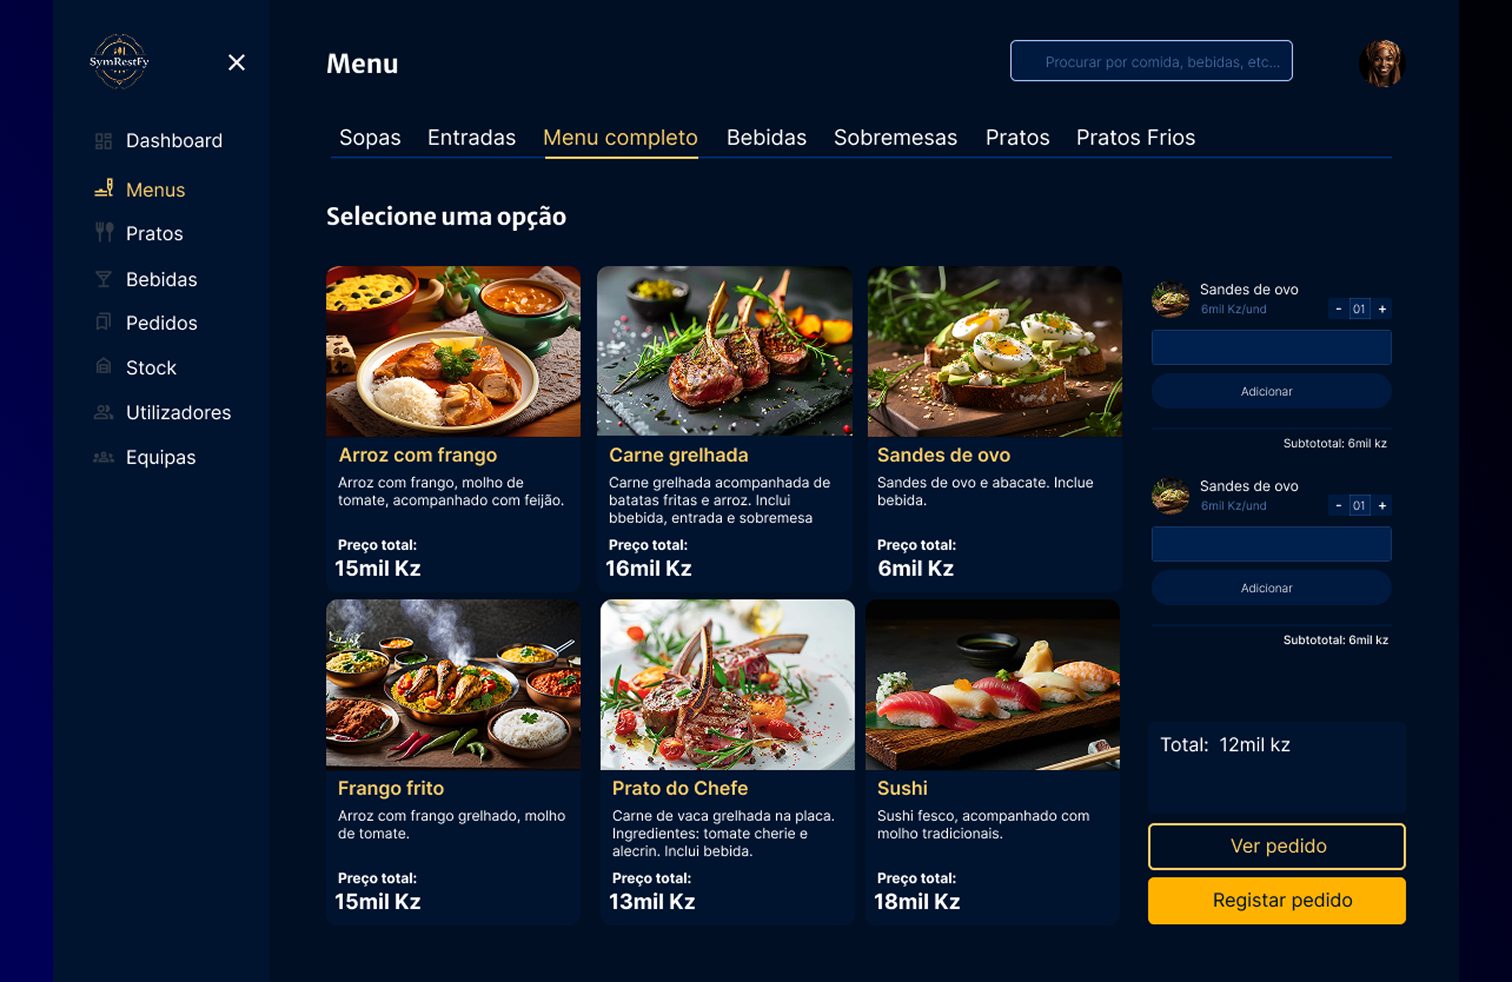The height and width of the screenshot is (982, 1512).
Task: Click the SymRestFy logo
Action: tap(119, 62)
